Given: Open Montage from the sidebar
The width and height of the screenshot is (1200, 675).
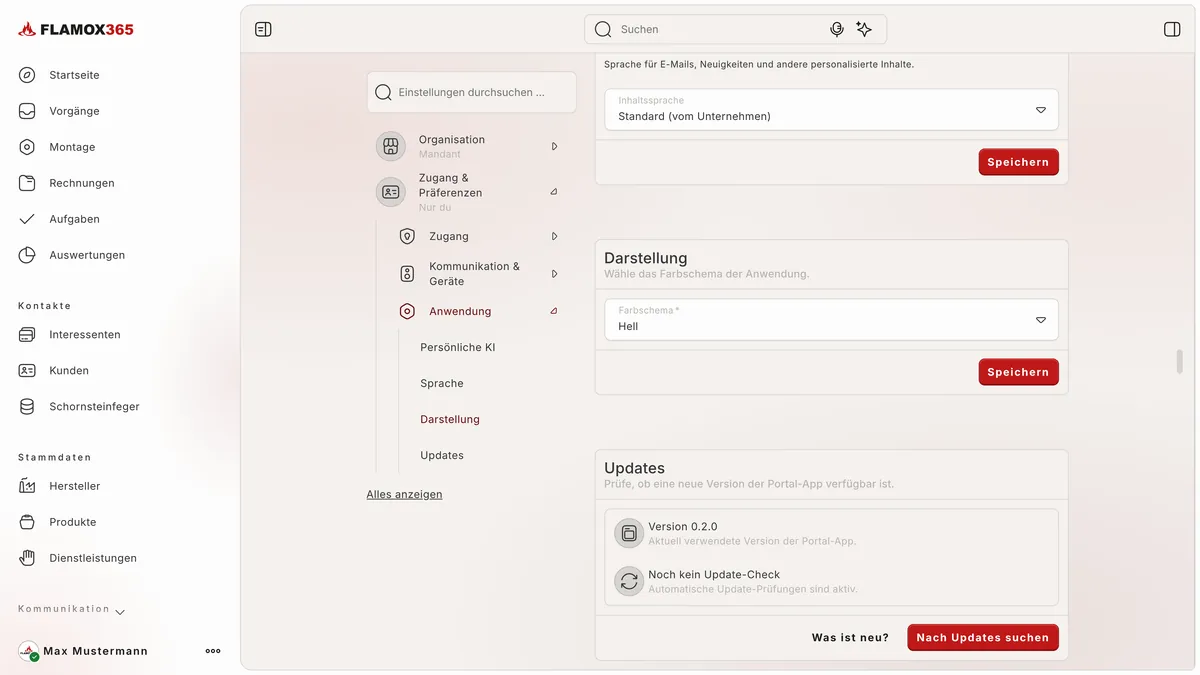Looking at the screenshot, I should coord(72,147).
